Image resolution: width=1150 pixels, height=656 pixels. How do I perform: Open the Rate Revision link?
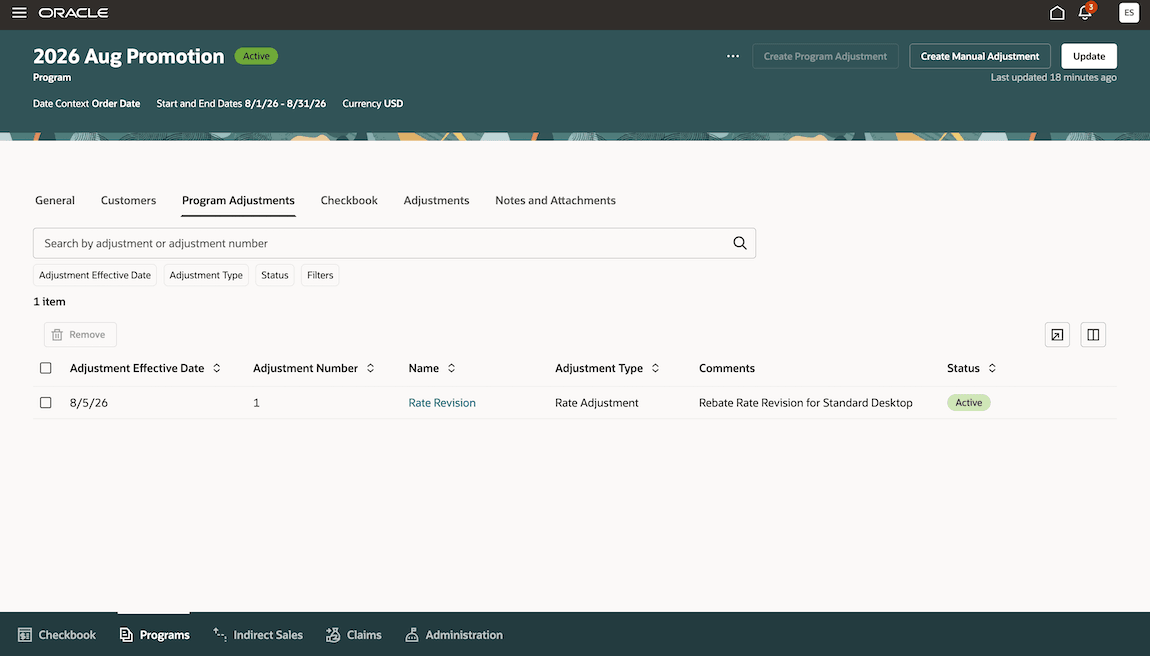tap(442, 403)
